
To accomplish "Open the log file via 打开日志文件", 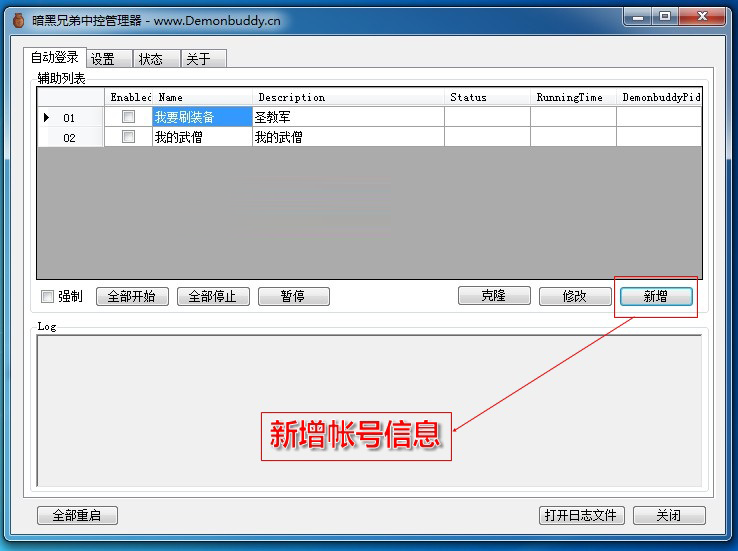I will click(581, 515).
